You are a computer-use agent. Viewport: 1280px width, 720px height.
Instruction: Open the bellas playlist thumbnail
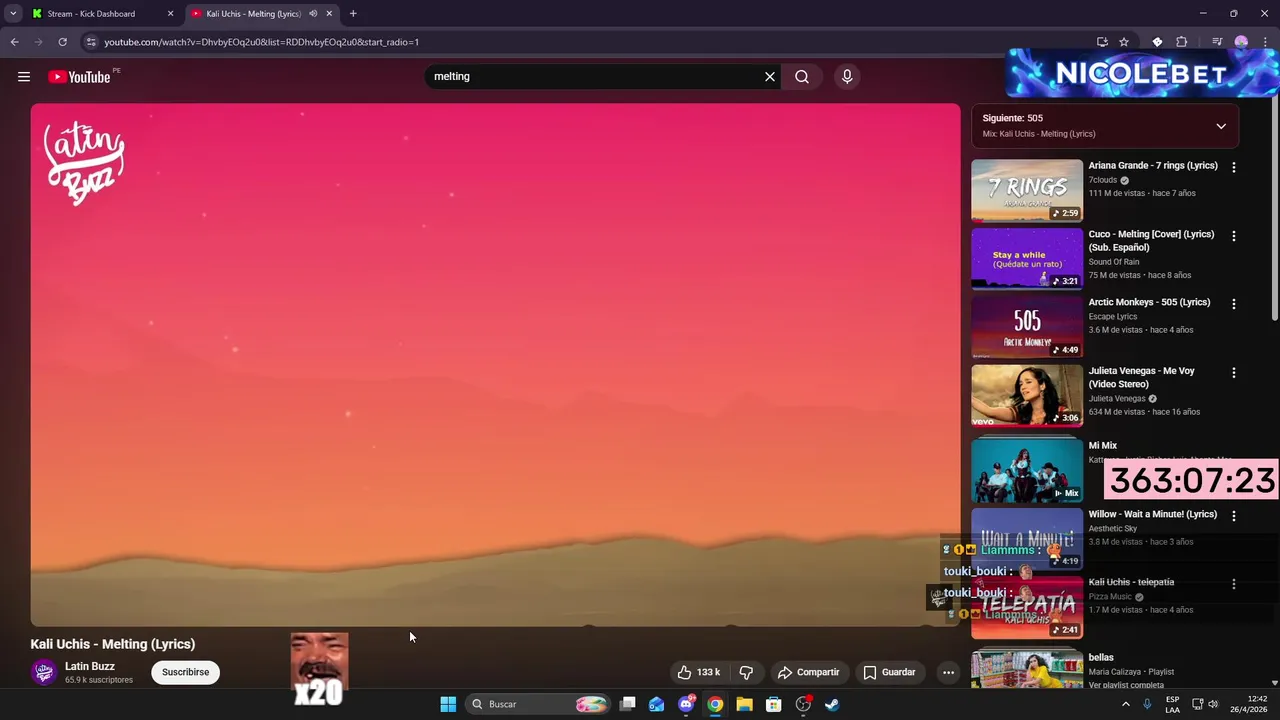pos(1027,670)
